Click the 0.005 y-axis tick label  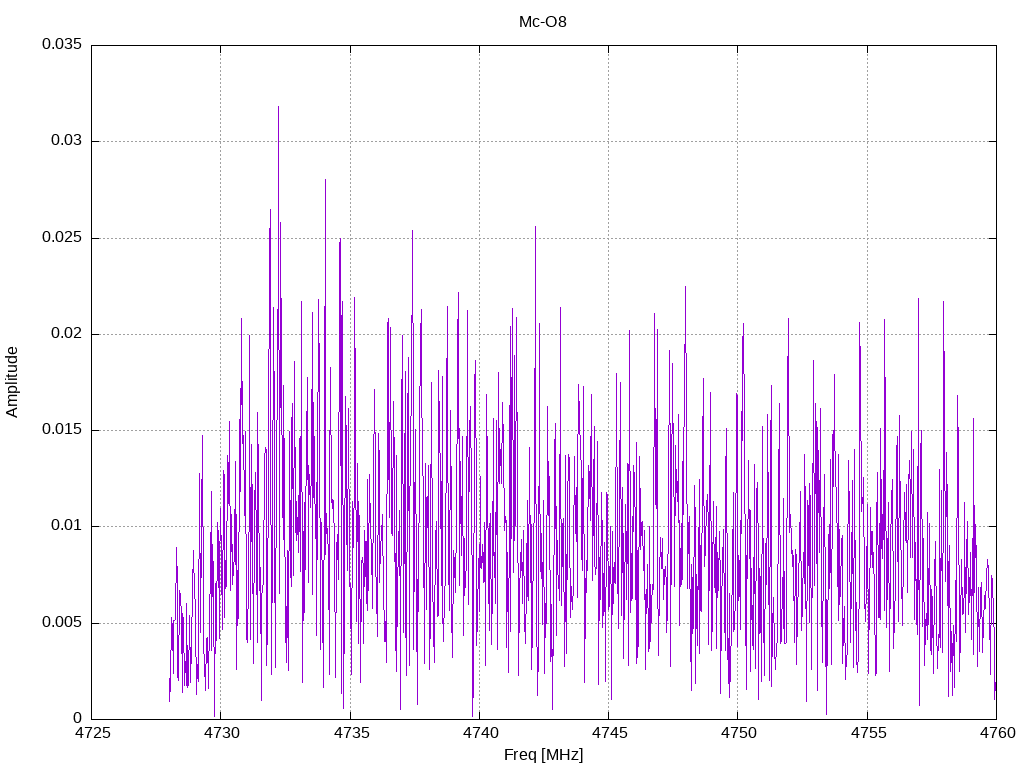pos(62,622)
